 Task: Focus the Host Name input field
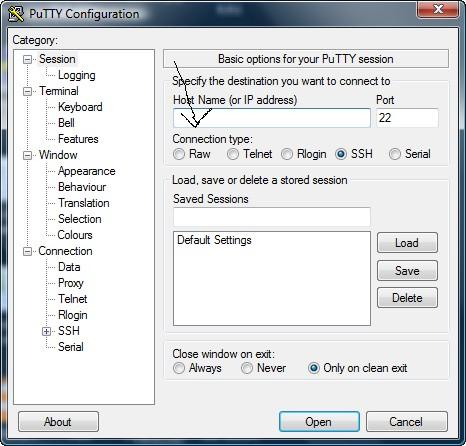point(272,118)
